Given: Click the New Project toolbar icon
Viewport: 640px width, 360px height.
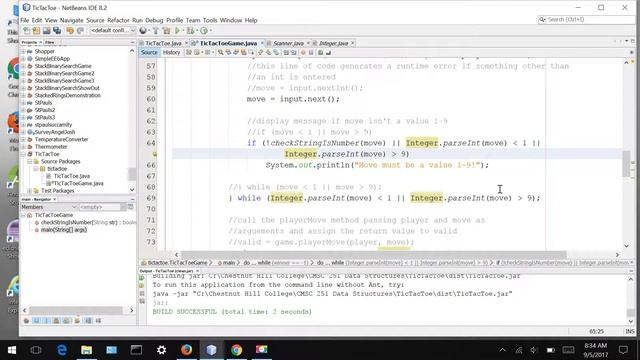Looking at the screenshot, I should [36, 31].
